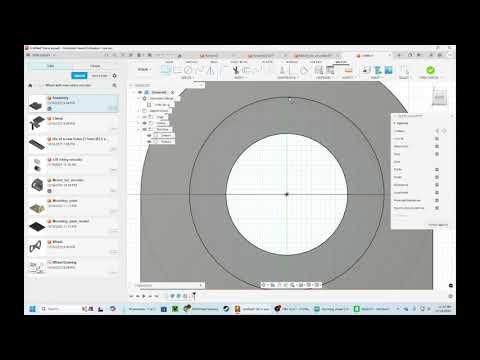This screenshot has height=360, width=480.
Task: Click the Create Sketch grid icon
Action: pyautogui.click(x=166, y=70)
